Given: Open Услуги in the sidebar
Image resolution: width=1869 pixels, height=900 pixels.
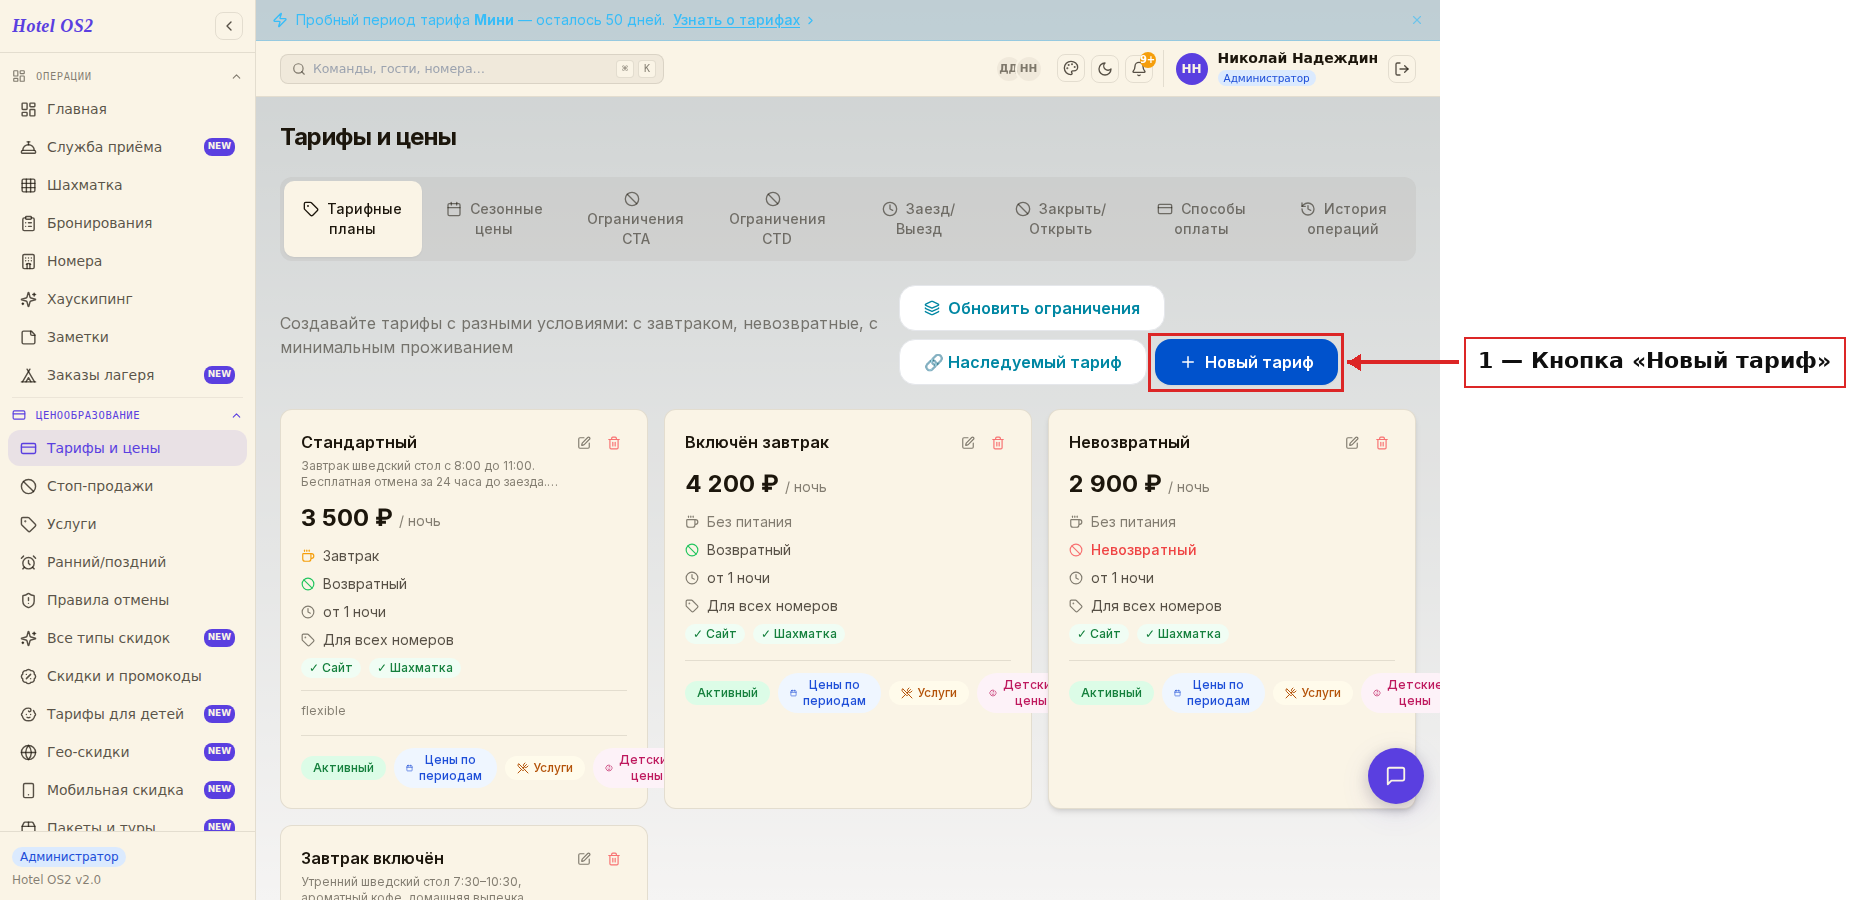Looking at the screenshot, I should coord(127,524).
